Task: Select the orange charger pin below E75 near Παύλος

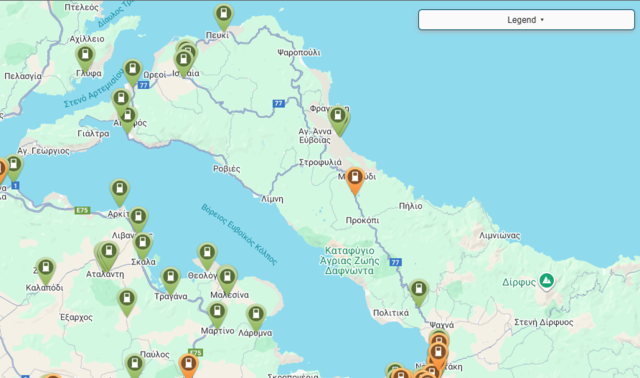Action: coord(189,366)
